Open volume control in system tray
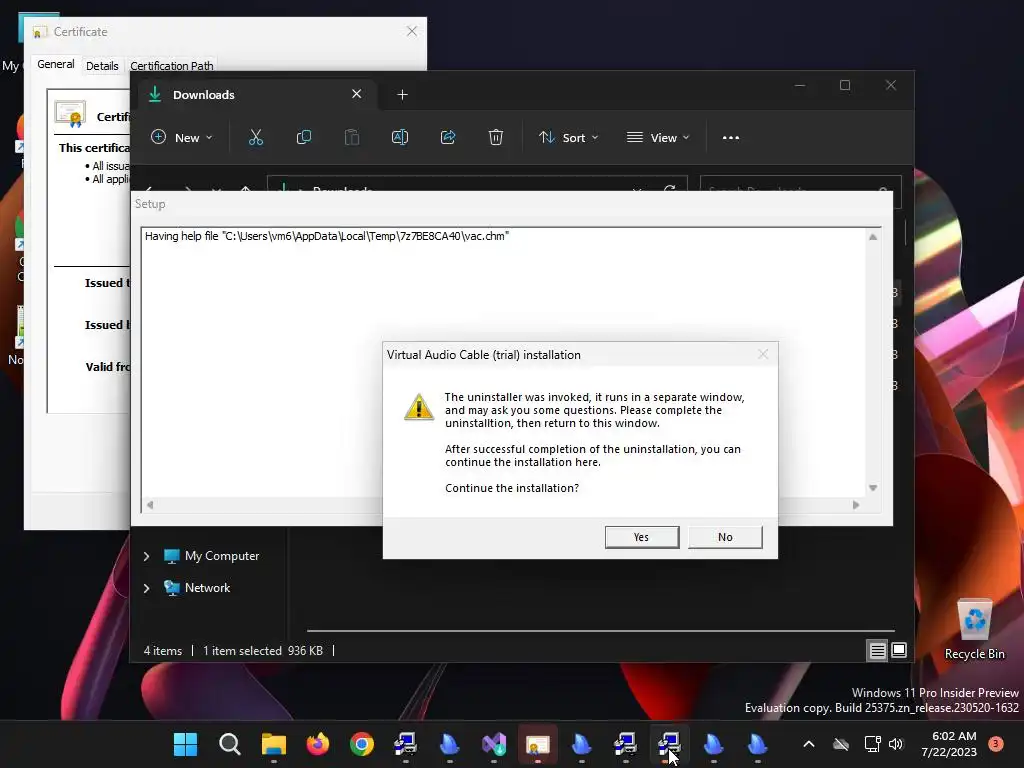 (x=896, y=744)
